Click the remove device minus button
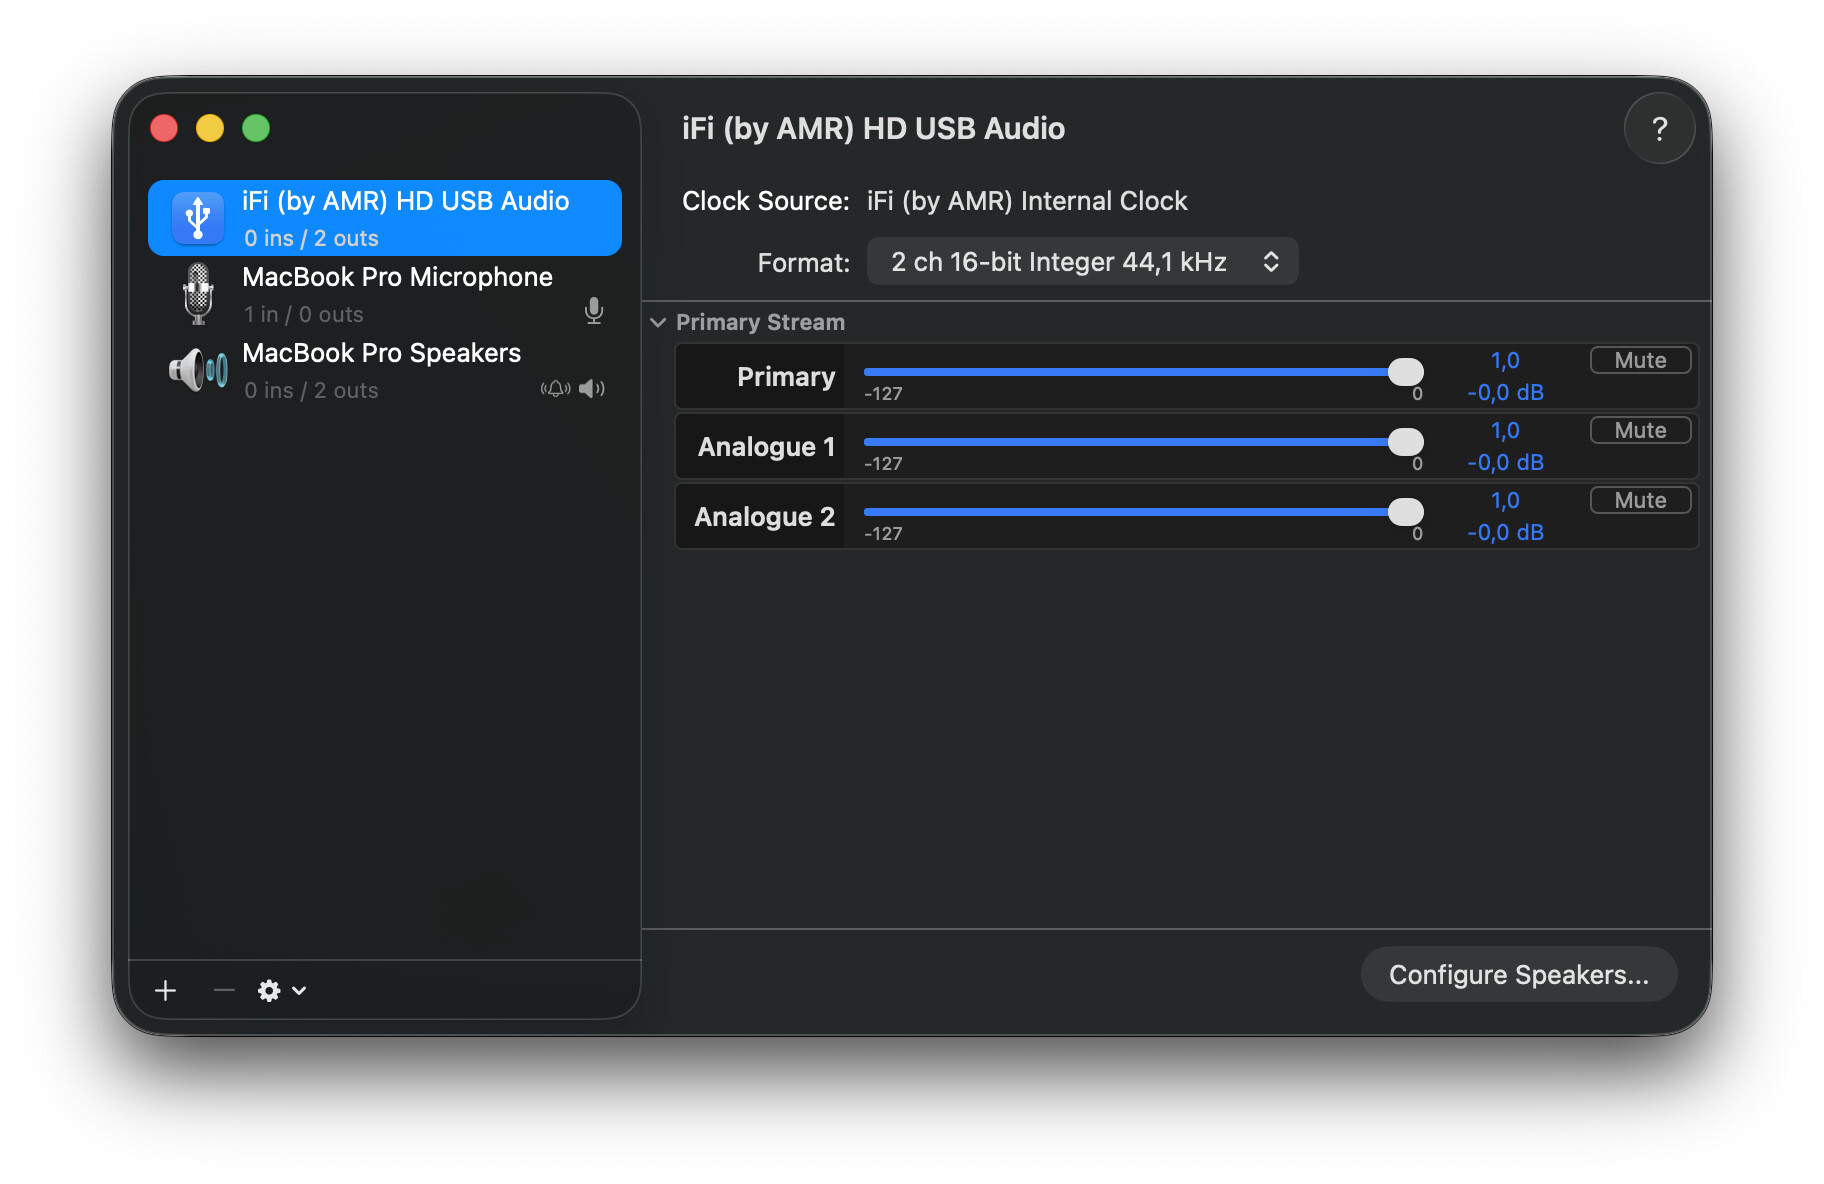 224,990
